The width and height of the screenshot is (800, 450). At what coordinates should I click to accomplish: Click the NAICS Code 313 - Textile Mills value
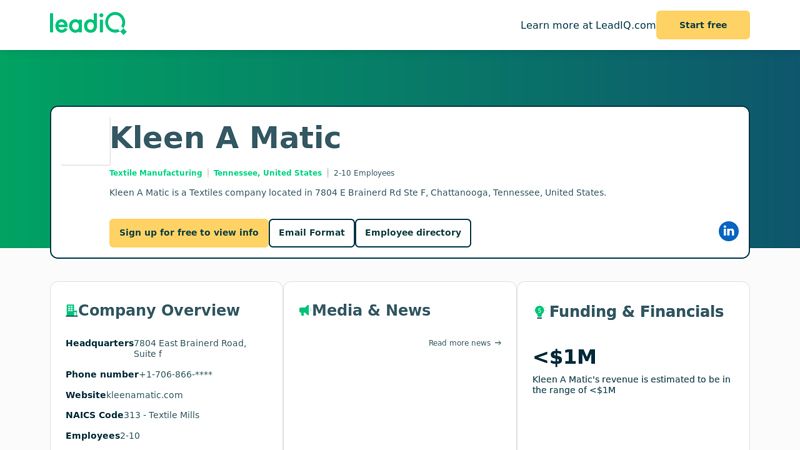click(161, 415)
